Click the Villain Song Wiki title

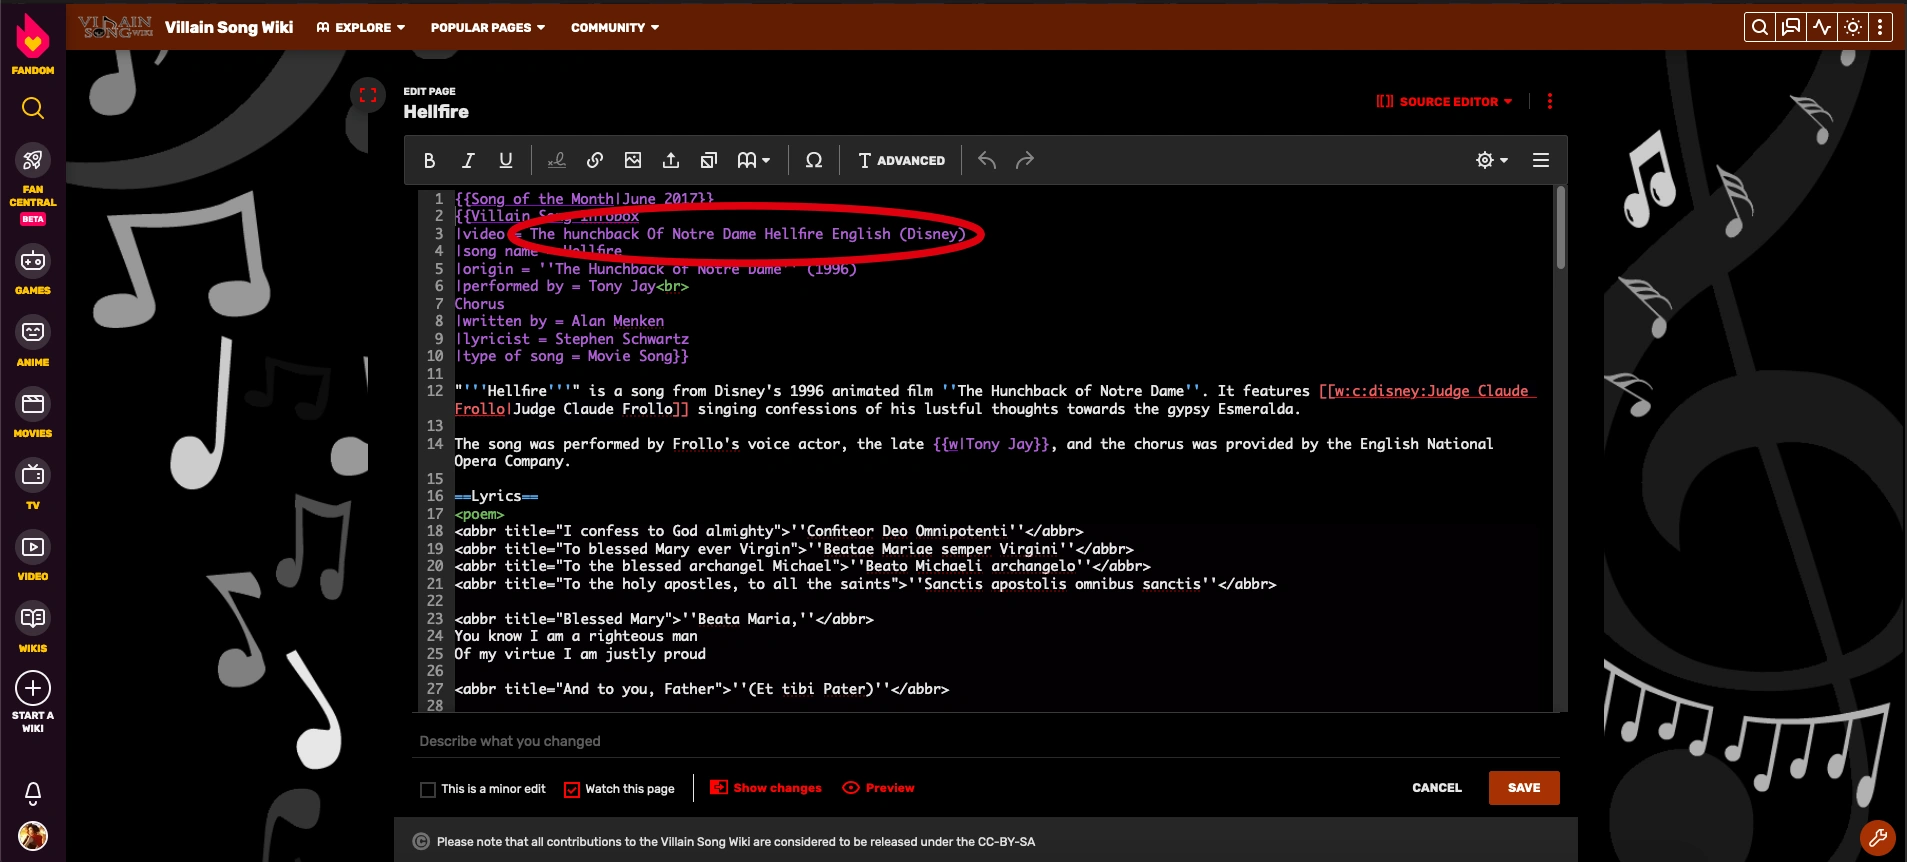pos(229,27)
